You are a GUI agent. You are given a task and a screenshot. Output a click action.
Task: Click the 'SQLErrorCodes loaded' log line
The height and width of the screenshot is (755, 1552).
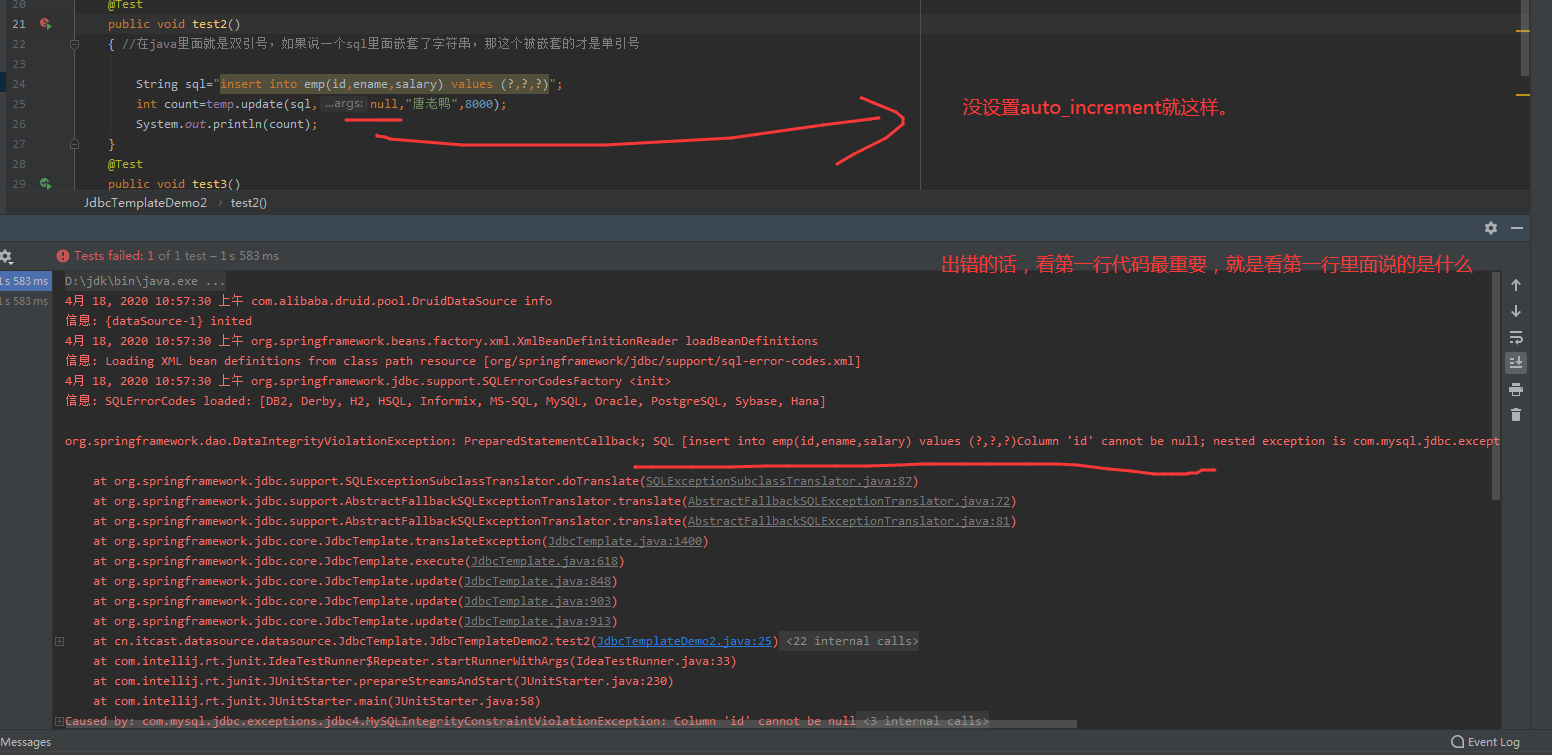tap(445, 401)
